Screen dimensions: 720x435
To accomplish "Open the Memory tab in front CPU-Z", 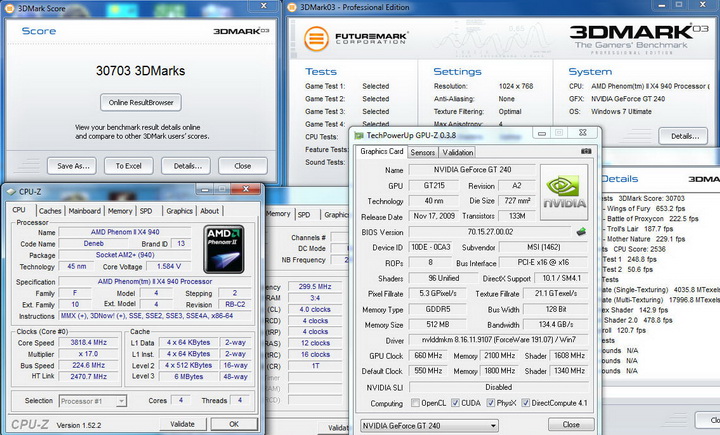I will pyautogui.click(x=120, y=211).
